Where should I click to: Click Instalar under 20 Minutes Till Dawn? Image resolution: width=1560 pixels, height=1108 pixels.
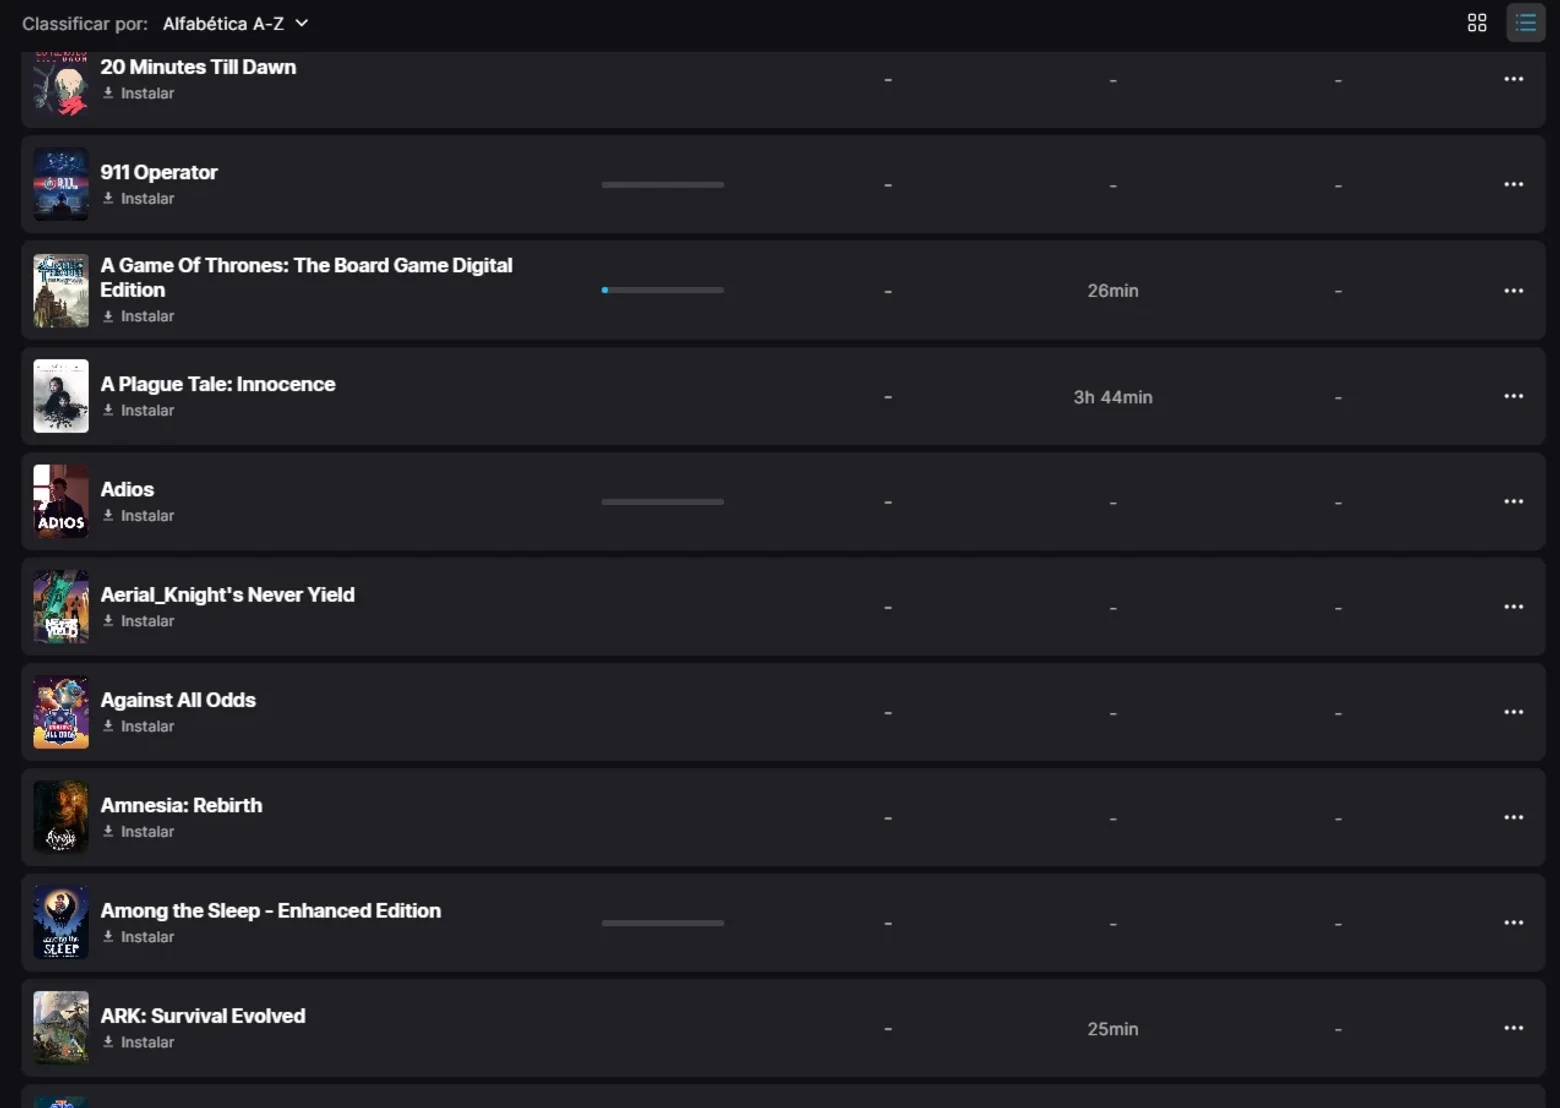[x=138, y=93]
